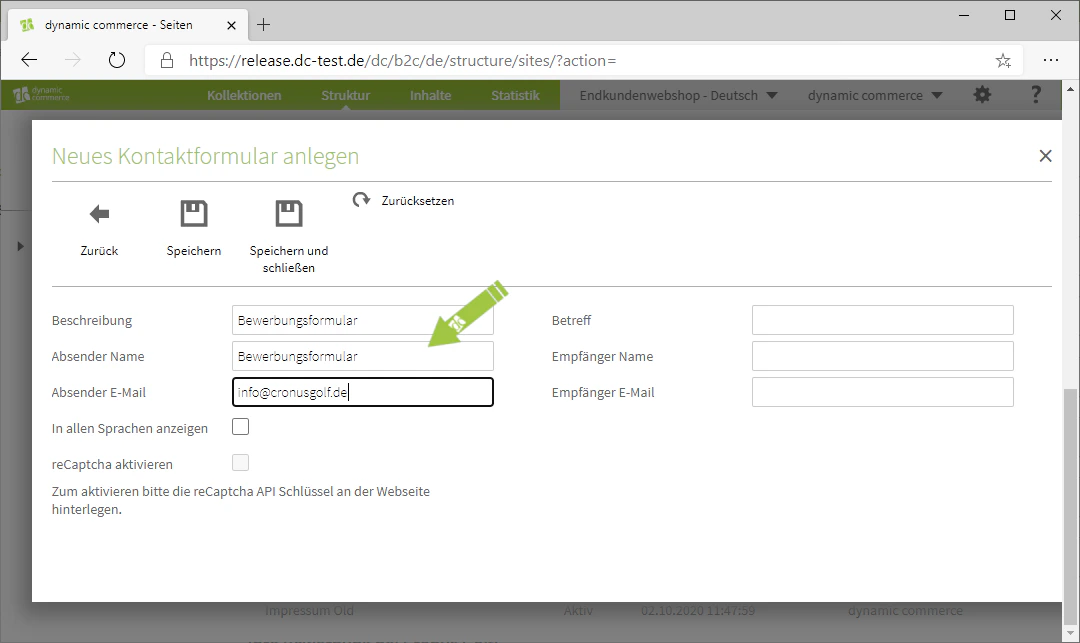The width and height of the screenshot is (1080, 643).
Task: Click the Speichern label
Action: point(194,251)
